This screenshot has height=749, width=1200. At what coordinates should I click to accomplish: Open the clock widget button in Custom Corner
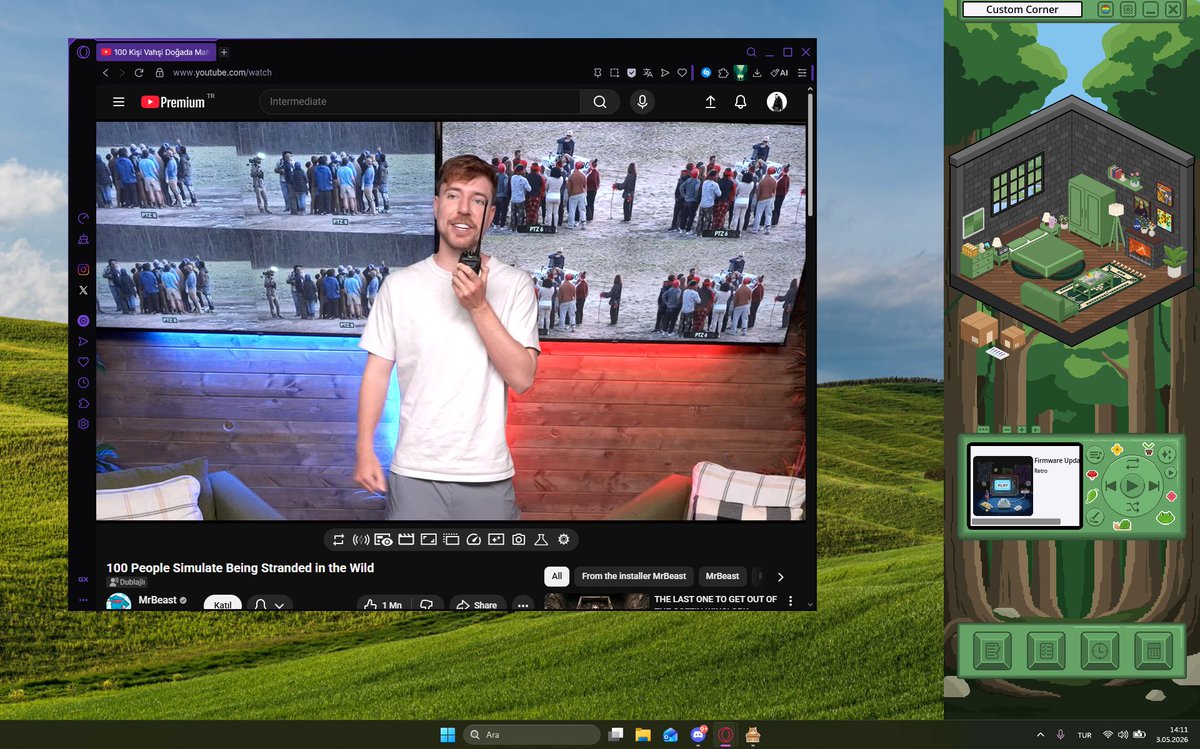(1099, 651)
